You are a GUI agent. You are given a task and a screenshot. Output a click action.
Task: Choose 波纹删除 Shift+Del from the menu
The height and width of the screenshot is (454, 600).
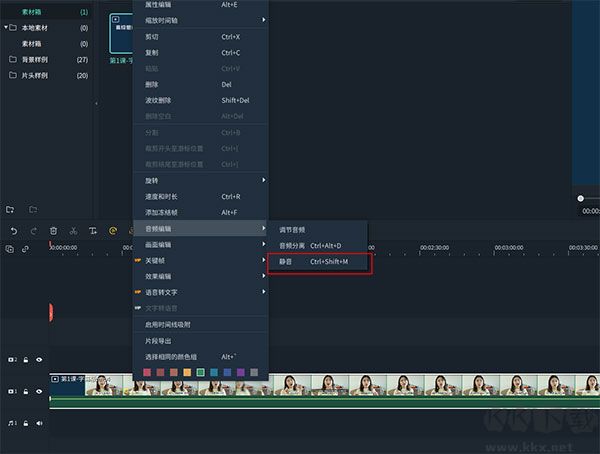[201, 100]
